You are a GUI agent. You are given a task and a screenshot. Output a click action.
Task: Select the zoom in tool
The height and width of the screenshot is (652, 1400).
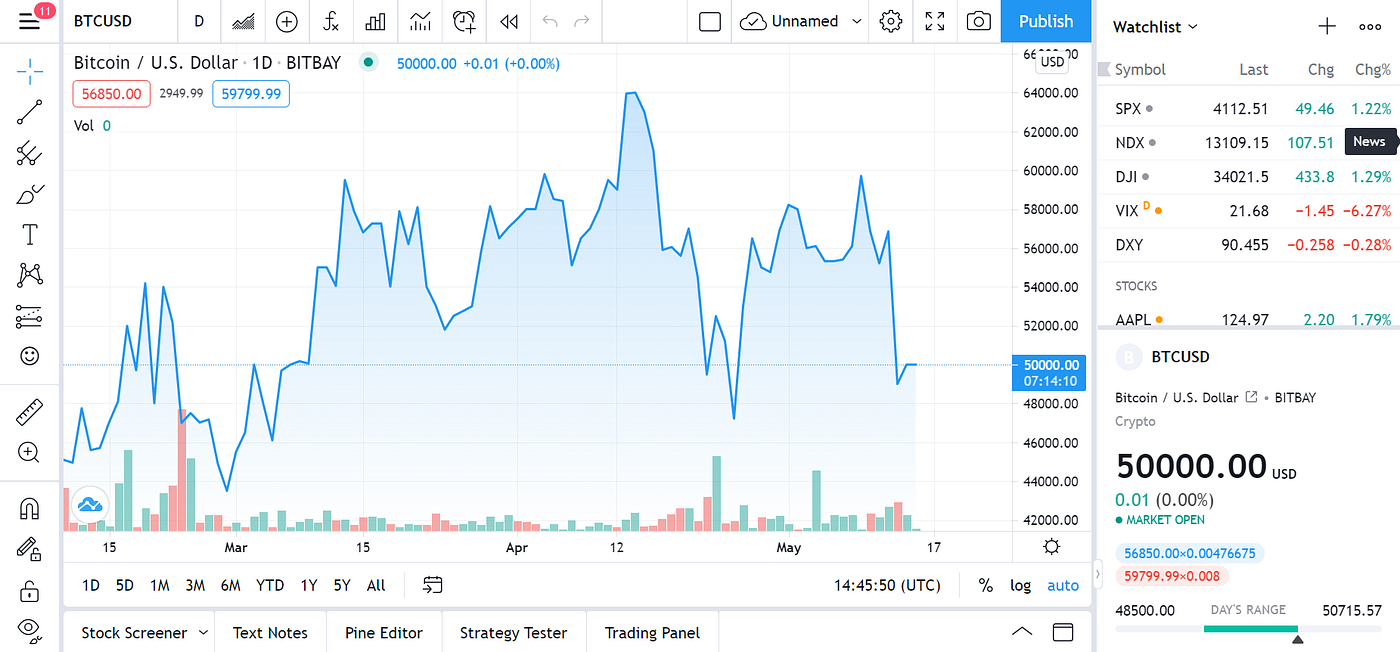tap(30, 452)
